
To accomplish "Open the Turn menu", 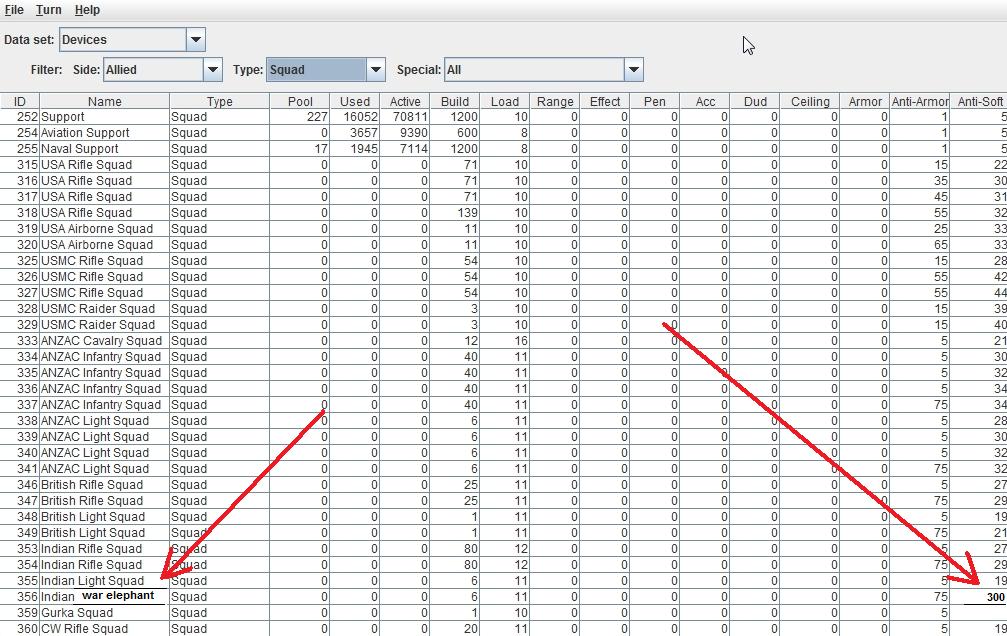I will click(x=49, y=10).
